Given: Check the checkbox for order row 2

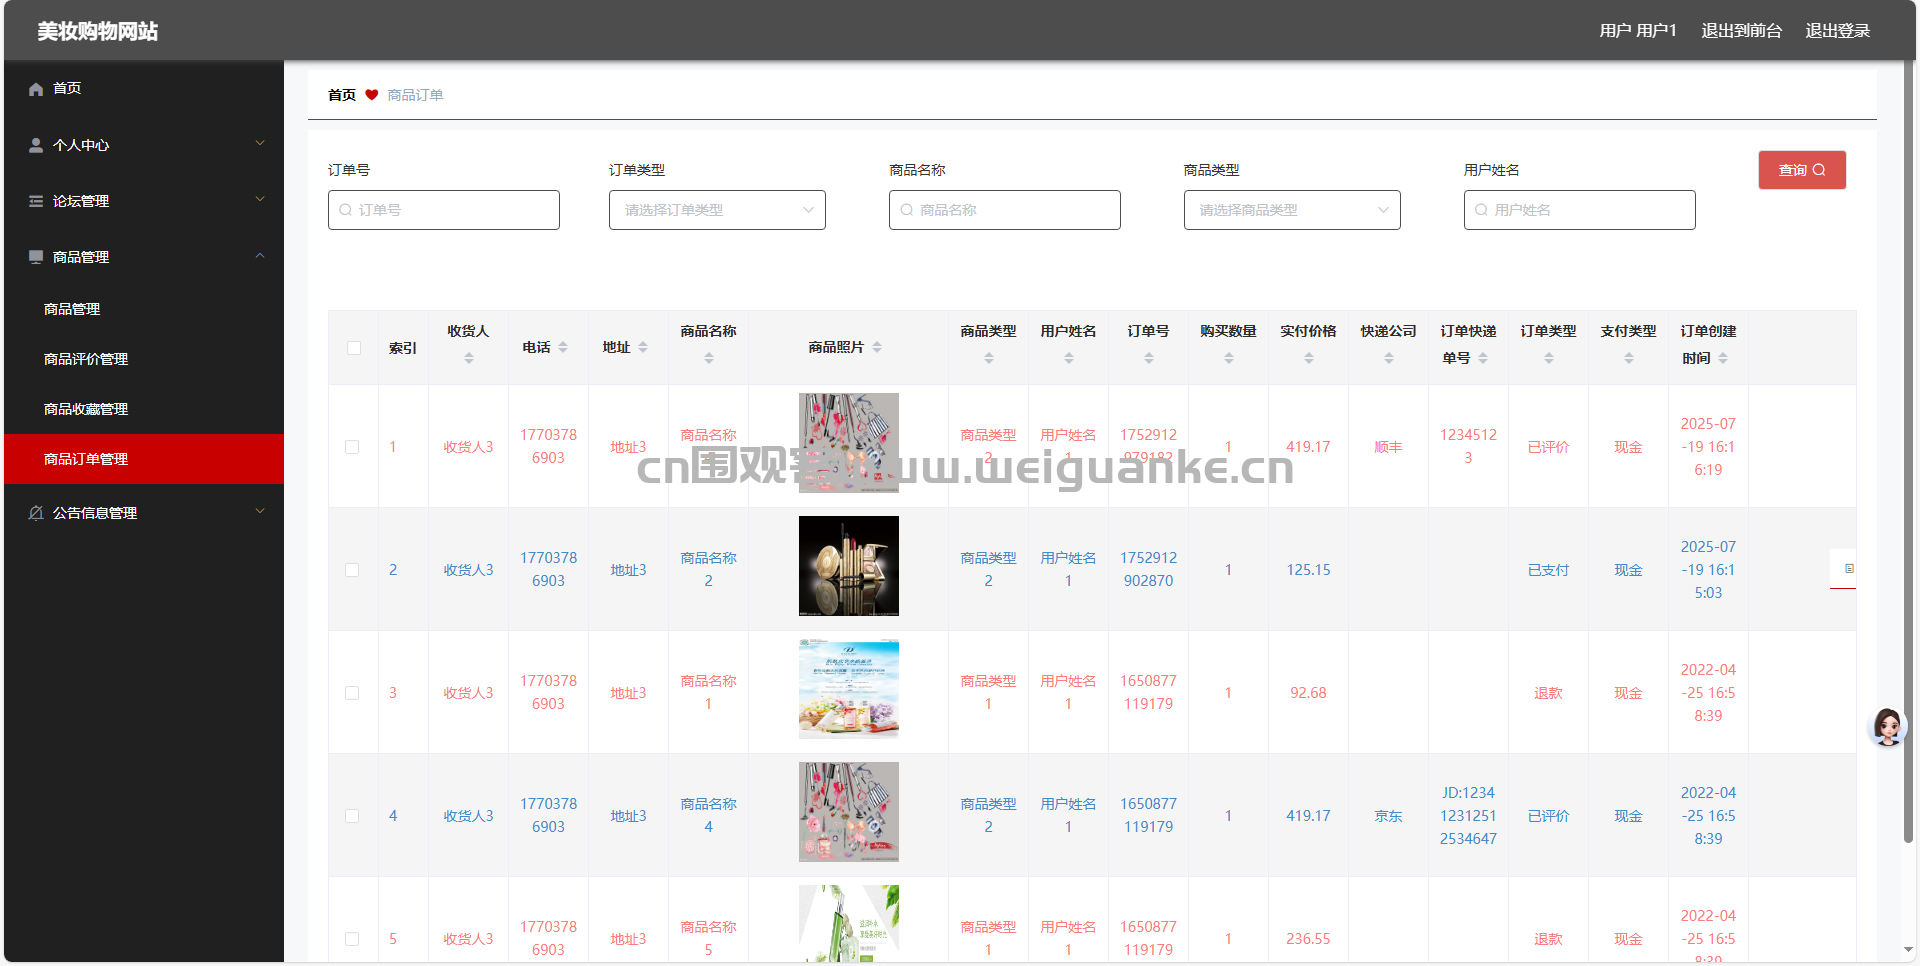Looking at the screenshot, I should (352, 570).
